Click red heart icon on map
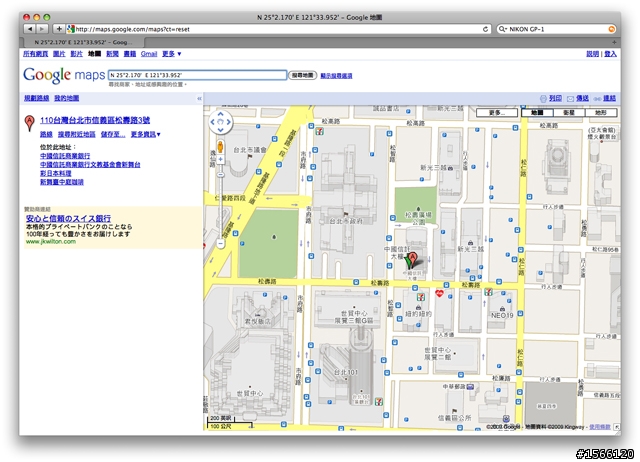Image resolution: width=640 pixels, height=462 pixels. pos(439,293)
